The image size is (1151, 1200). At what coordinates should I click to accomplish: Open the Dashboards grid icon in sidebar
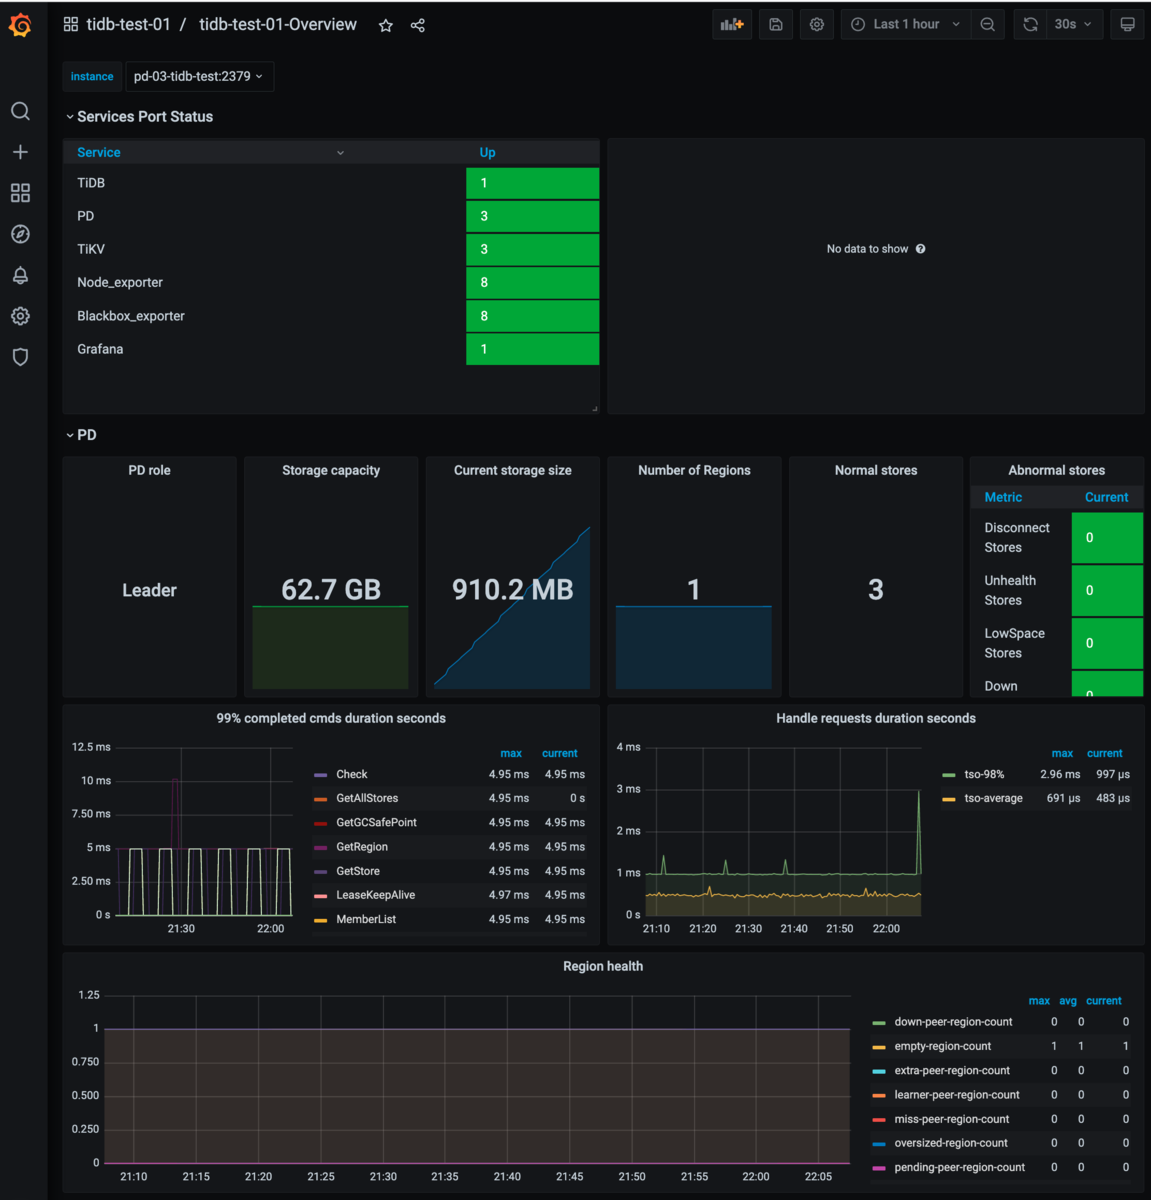coord(20,193)
